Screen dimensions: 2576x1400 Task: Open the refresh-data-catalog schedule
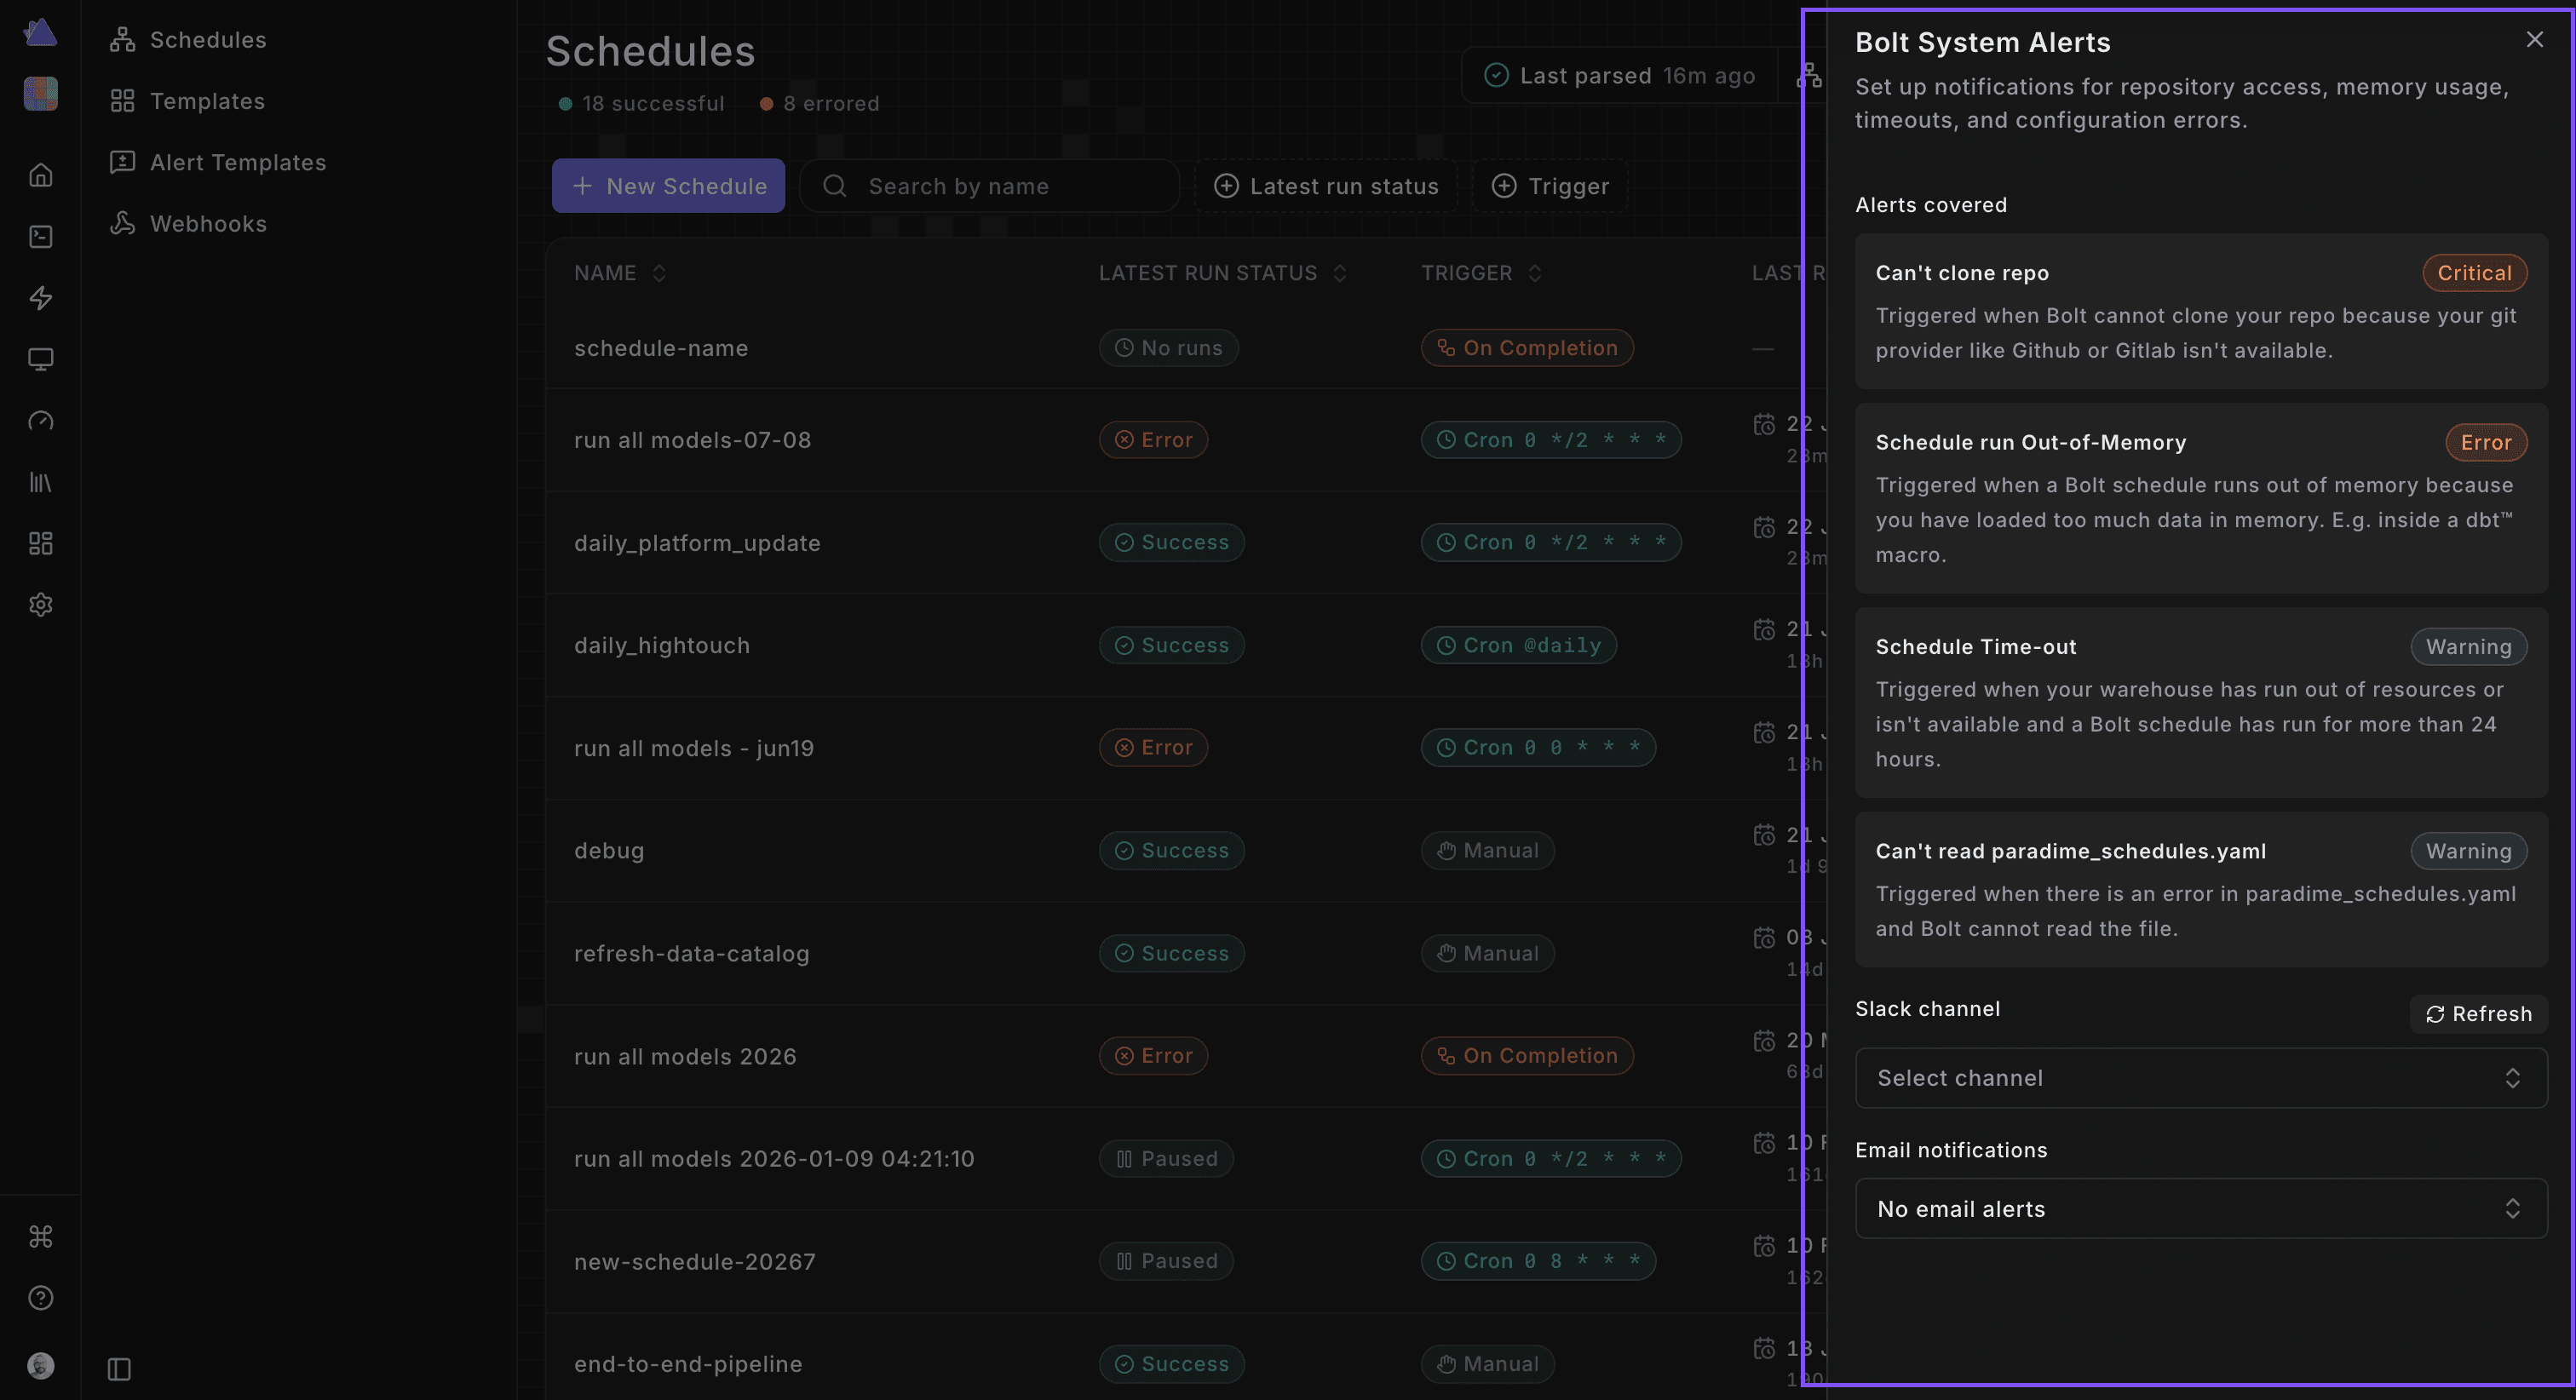(692, 953)
